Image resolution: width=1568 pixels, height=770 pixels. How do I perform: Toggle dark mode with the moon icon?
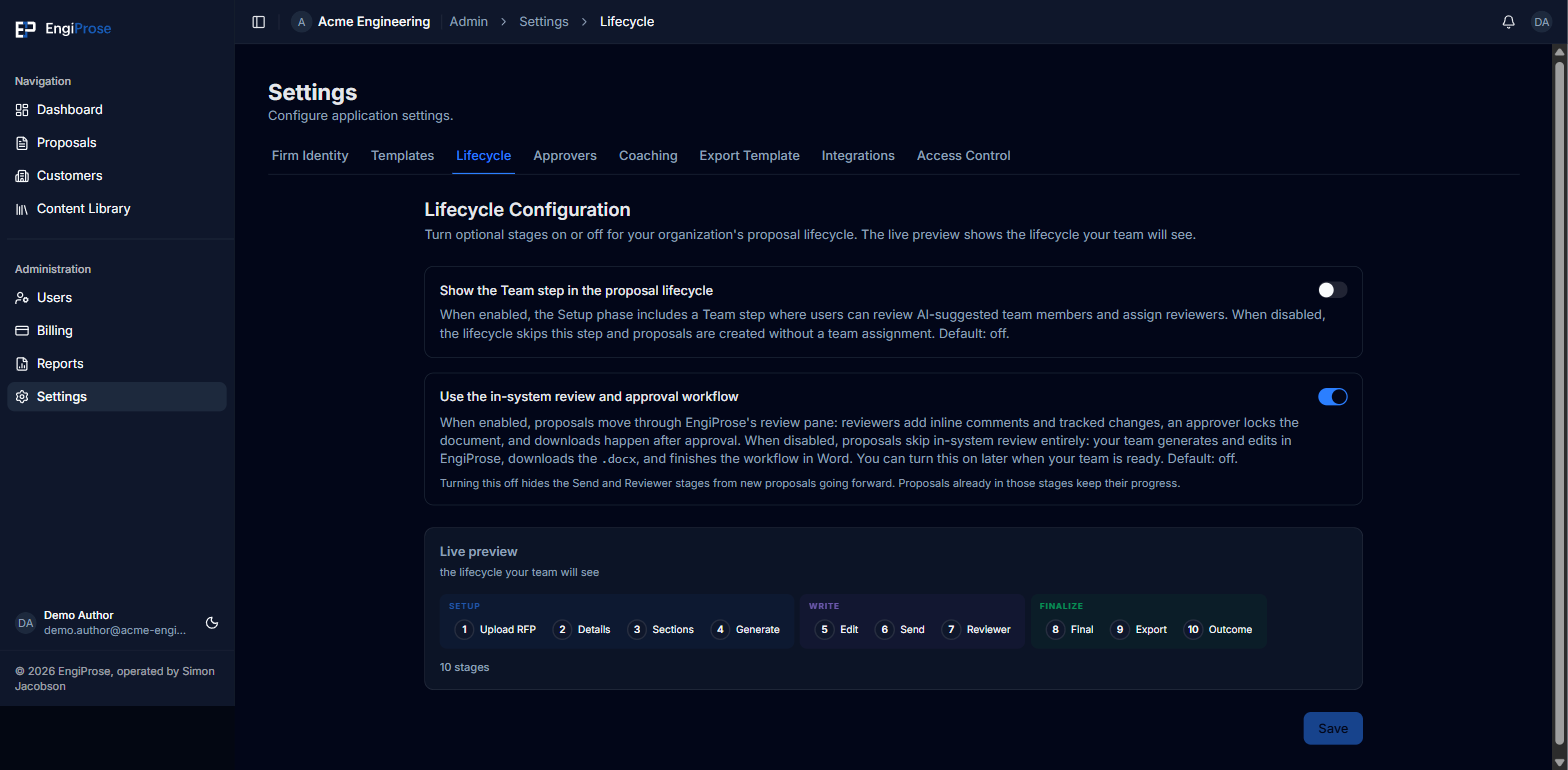212,623
